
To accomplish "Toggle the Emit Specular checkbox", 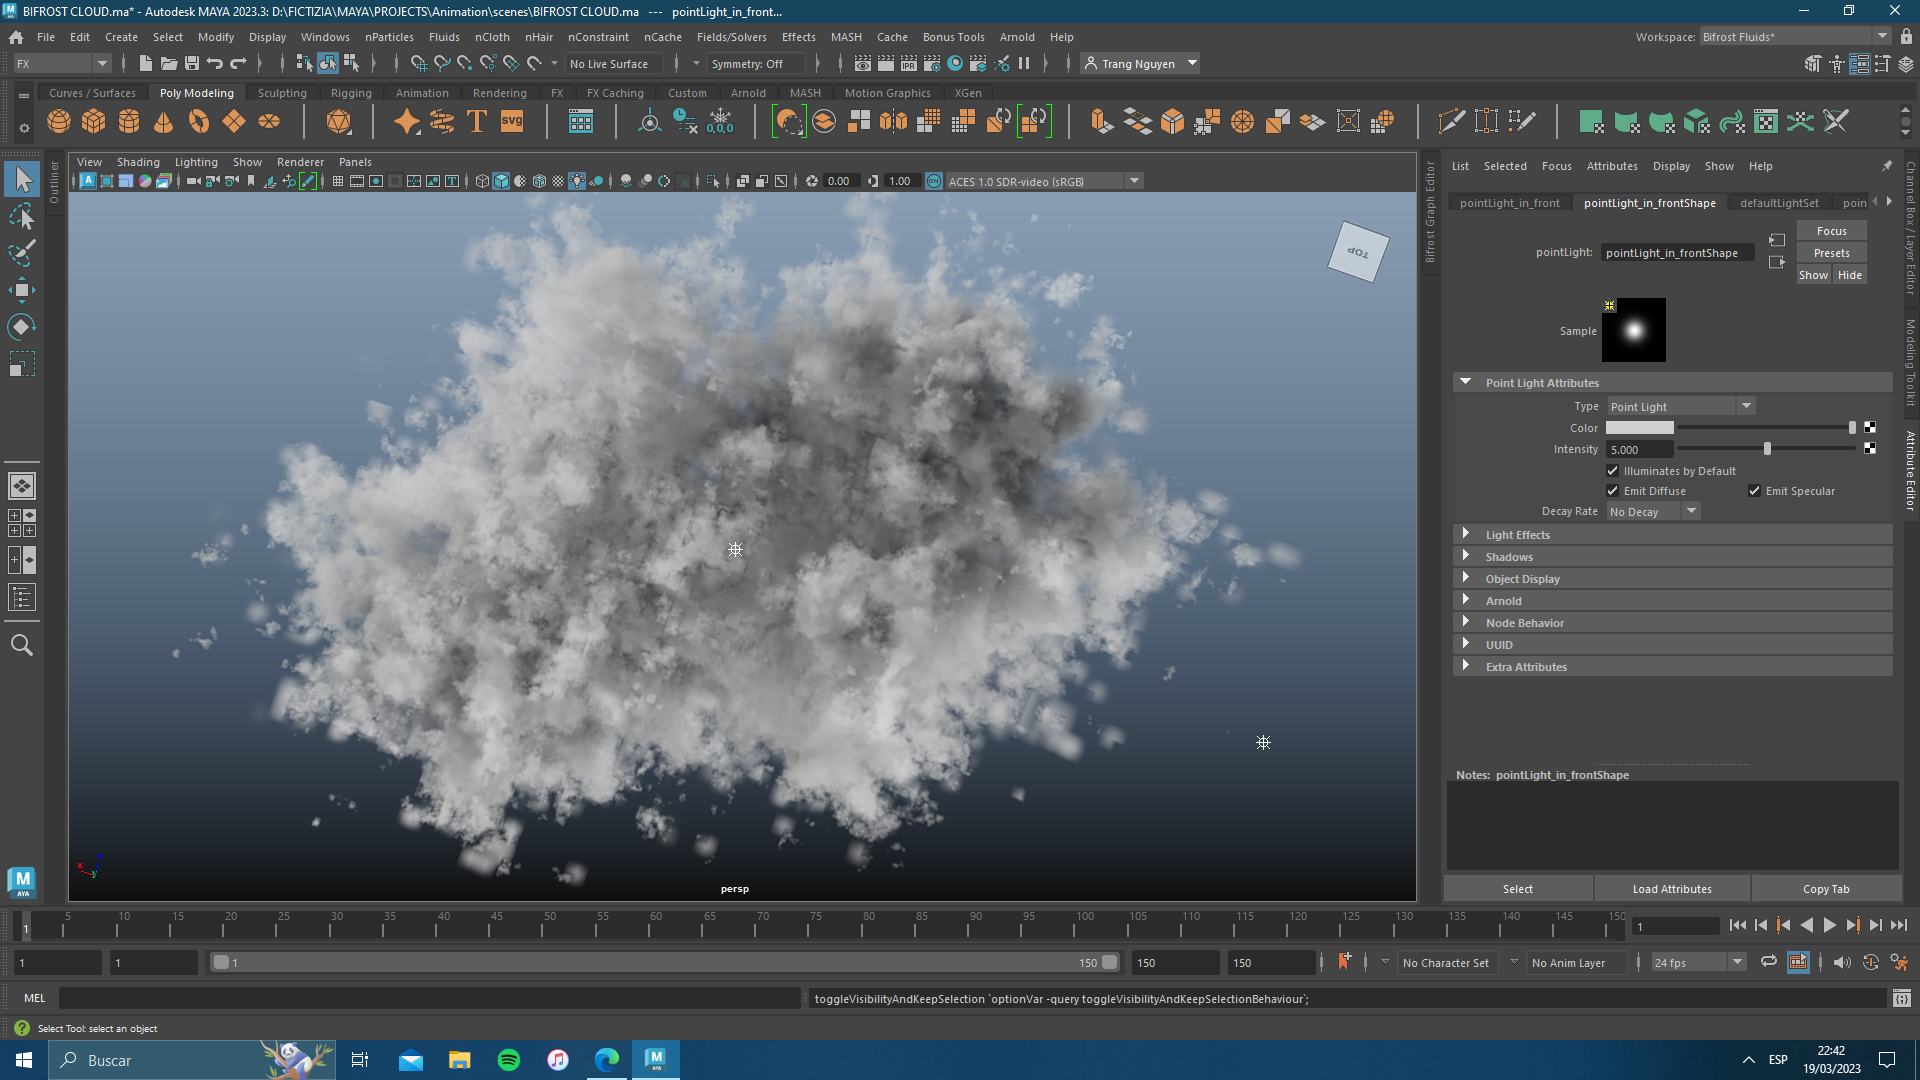I will click(x=1754, y=491).
